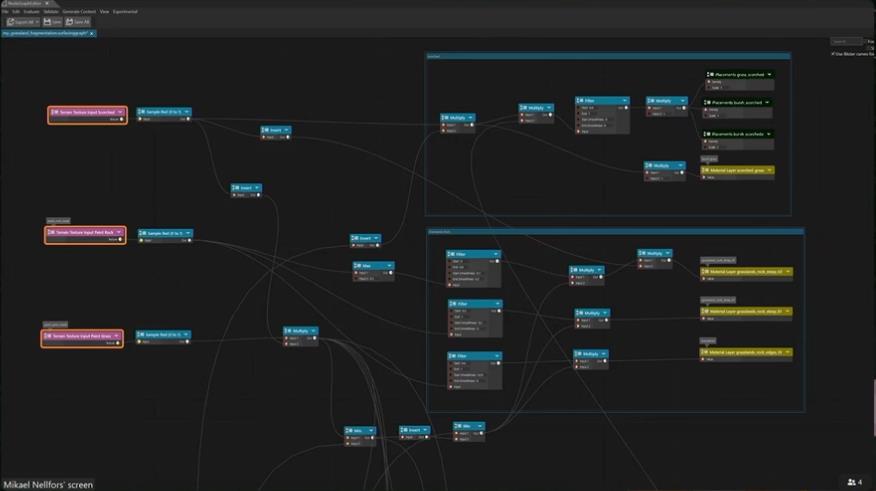
Task: Open the Export All dropdown arrow
Action: click(x=37, y=22)
